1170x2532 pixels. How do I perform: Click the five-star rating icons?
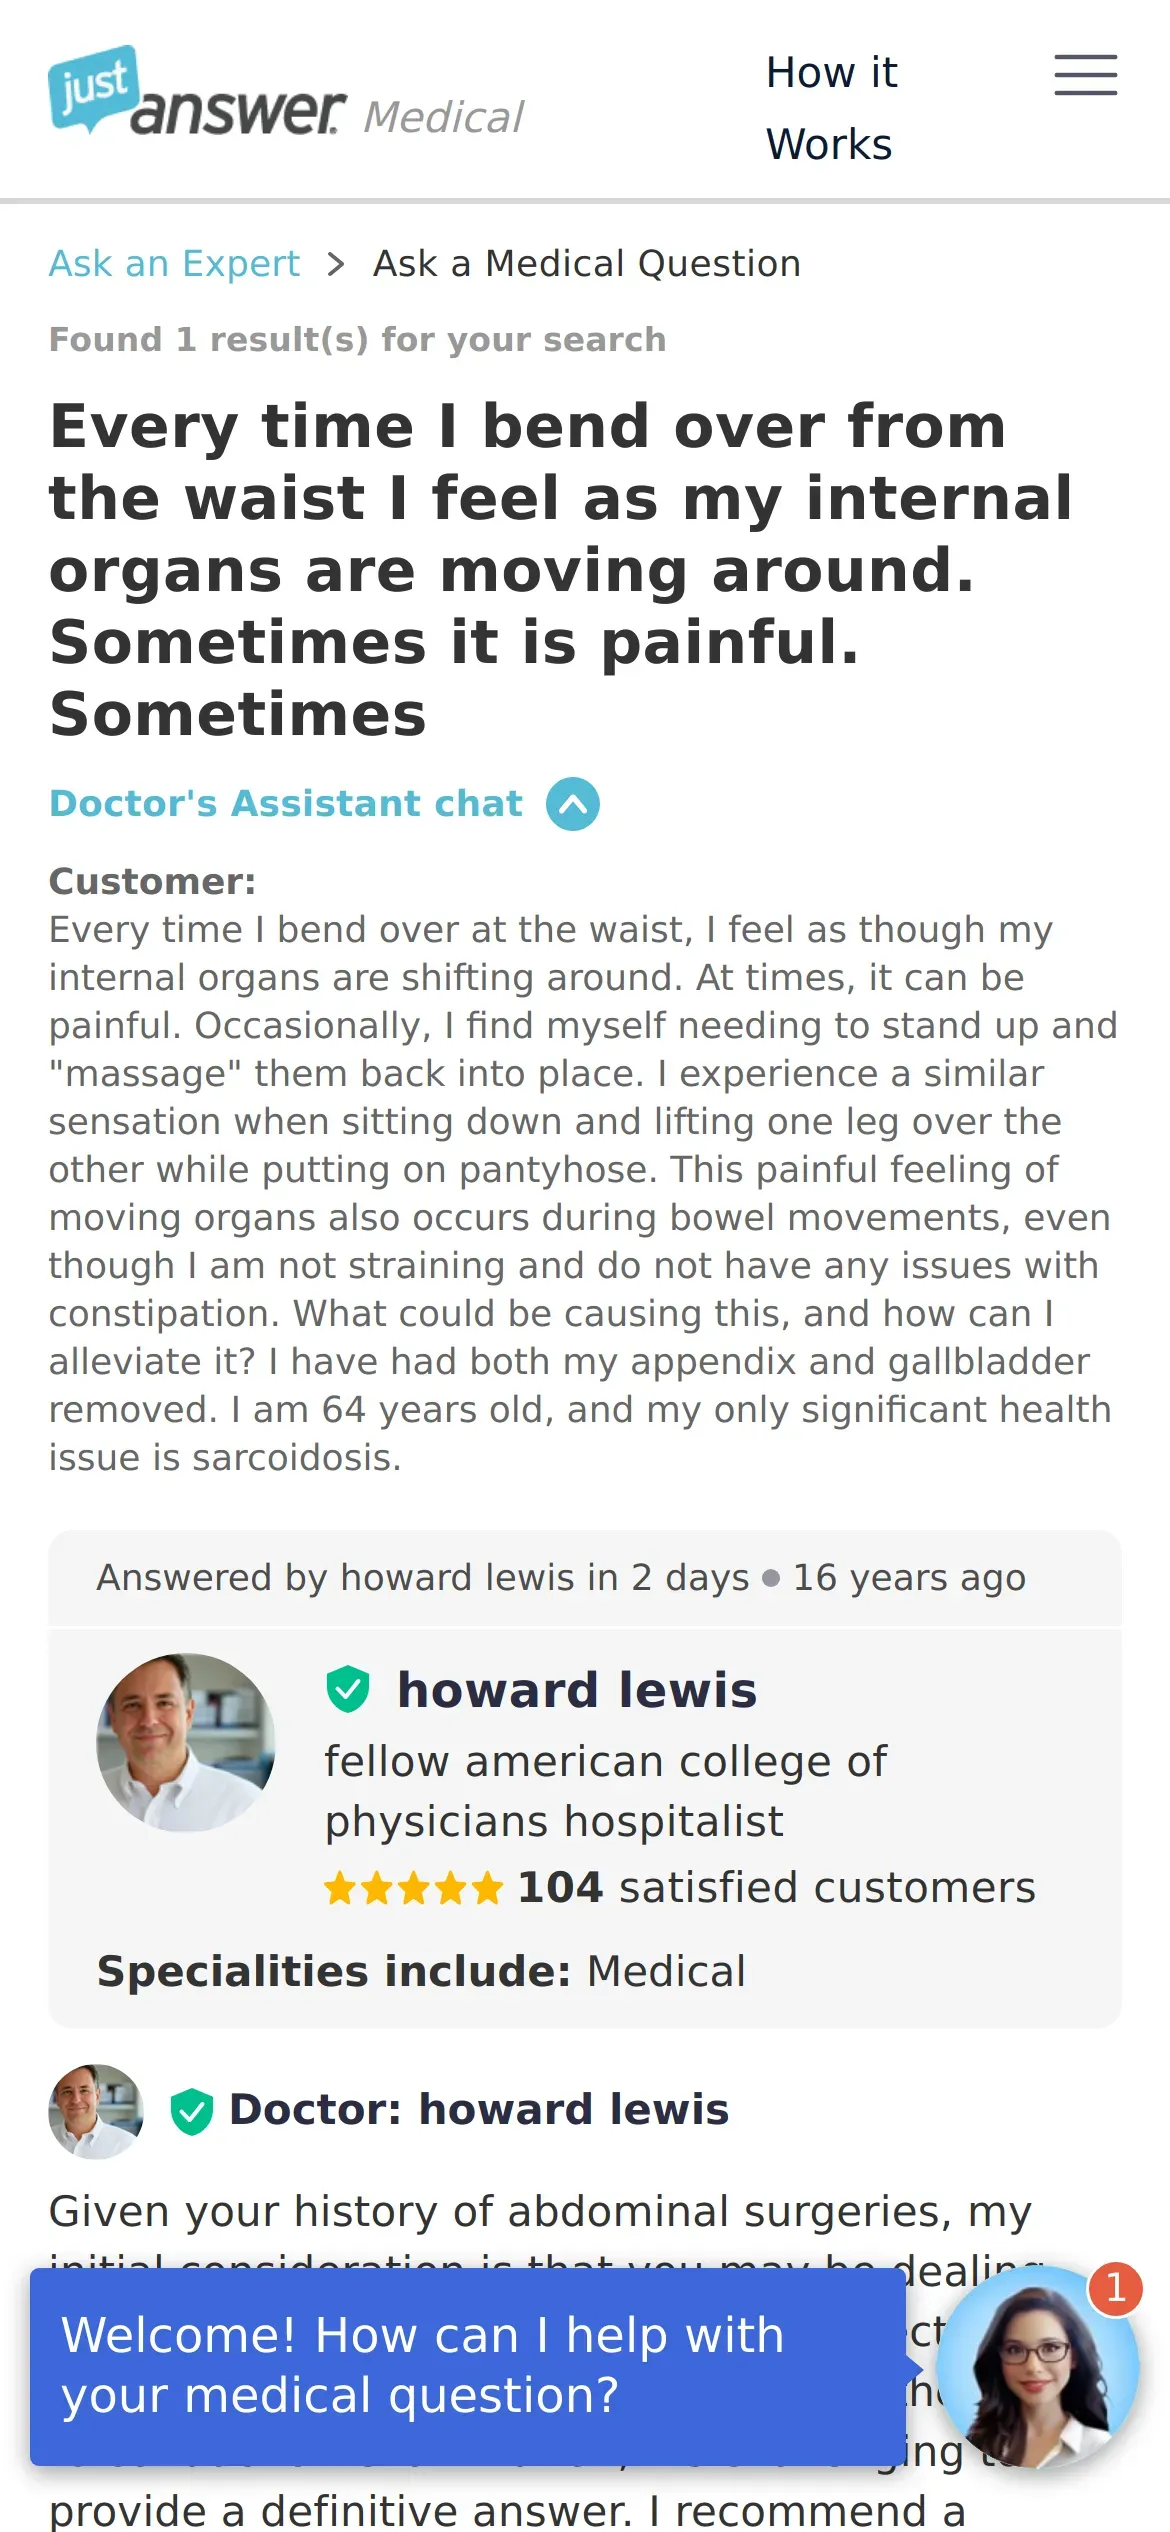(x=413, y=1889)
